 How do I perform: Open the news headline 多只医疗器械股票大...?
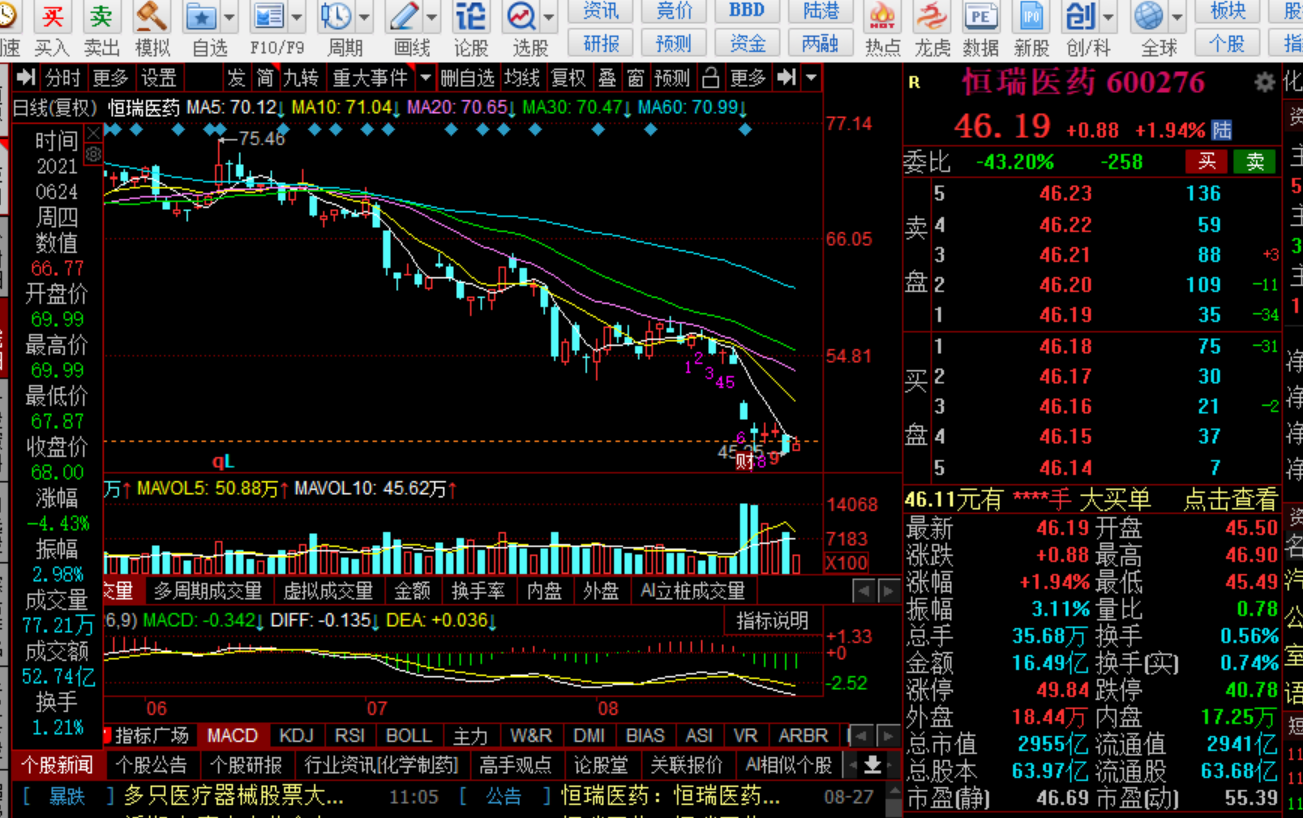(234, 796)
